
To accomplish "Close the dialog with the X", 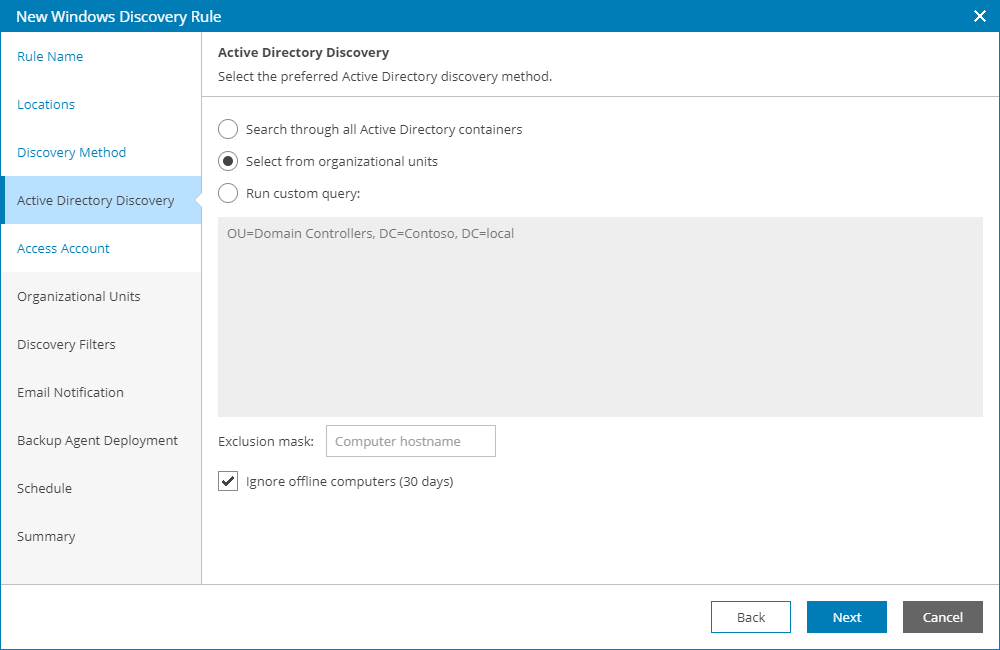I will click(x=978, y=16).
